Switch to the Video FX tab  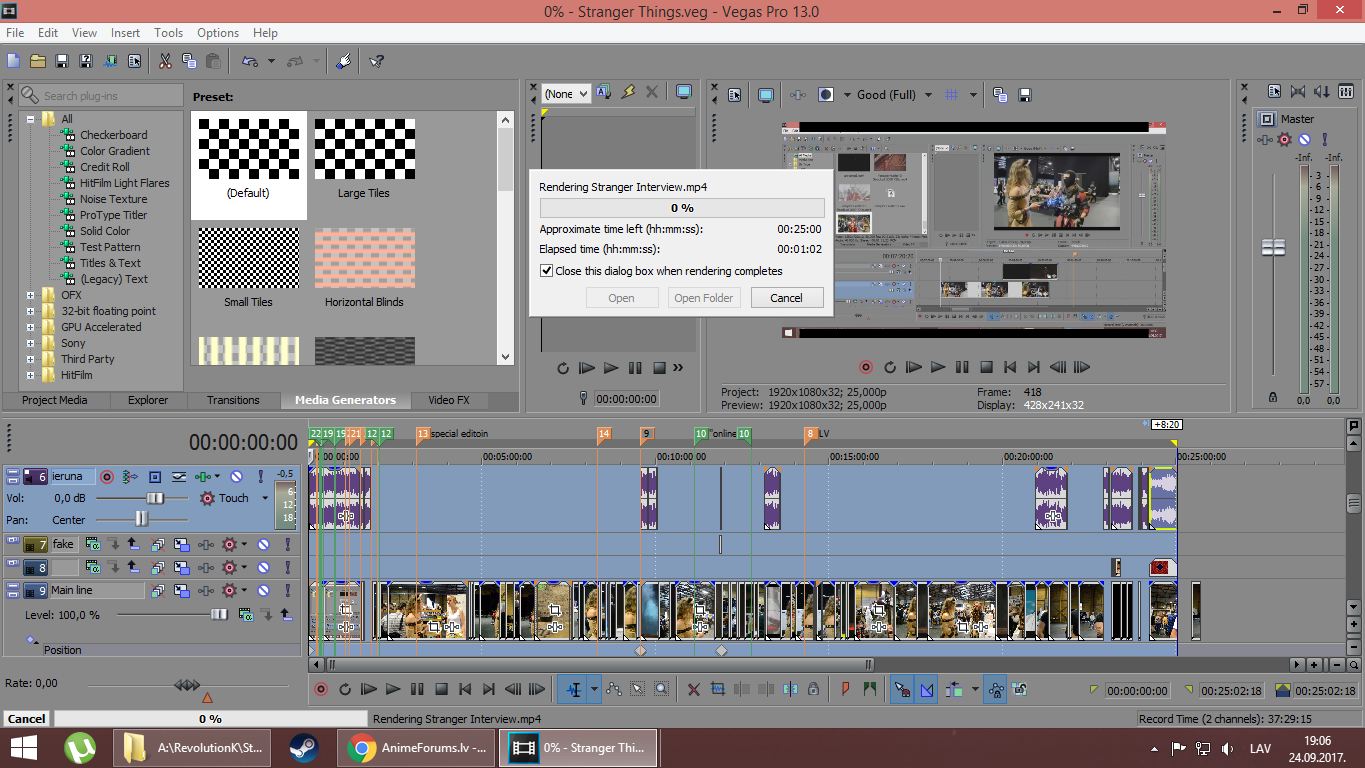(449, 400)
